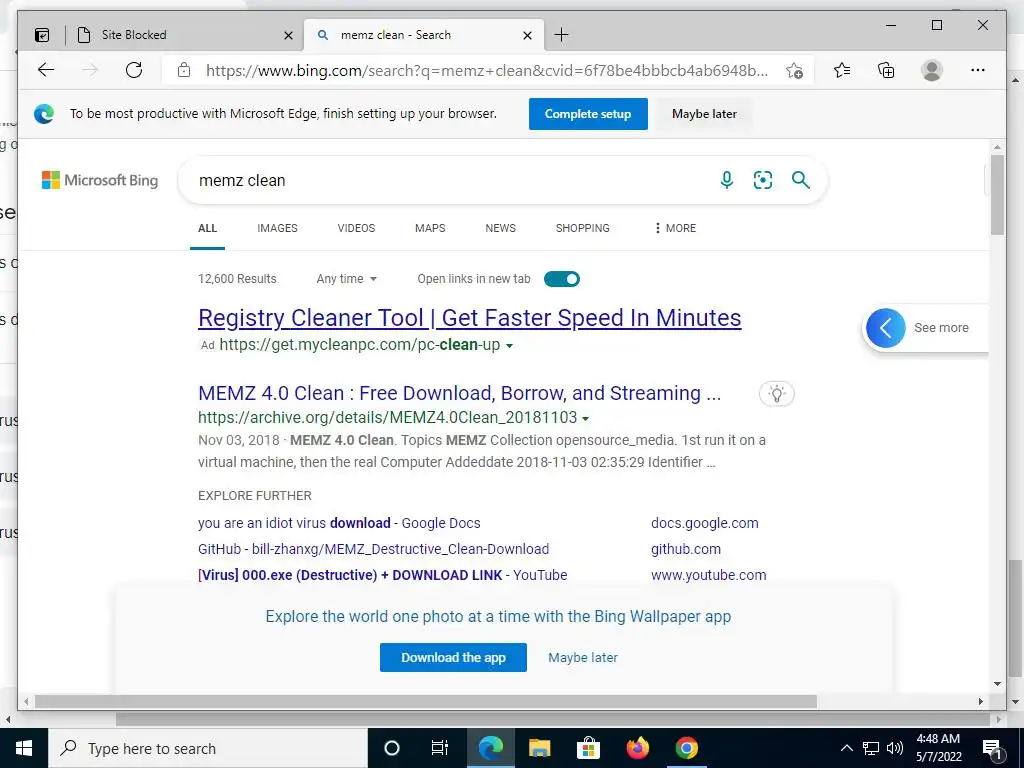Toggle Open links in new tab switch
The image size is (1024, 768).
tap(562, 279)
